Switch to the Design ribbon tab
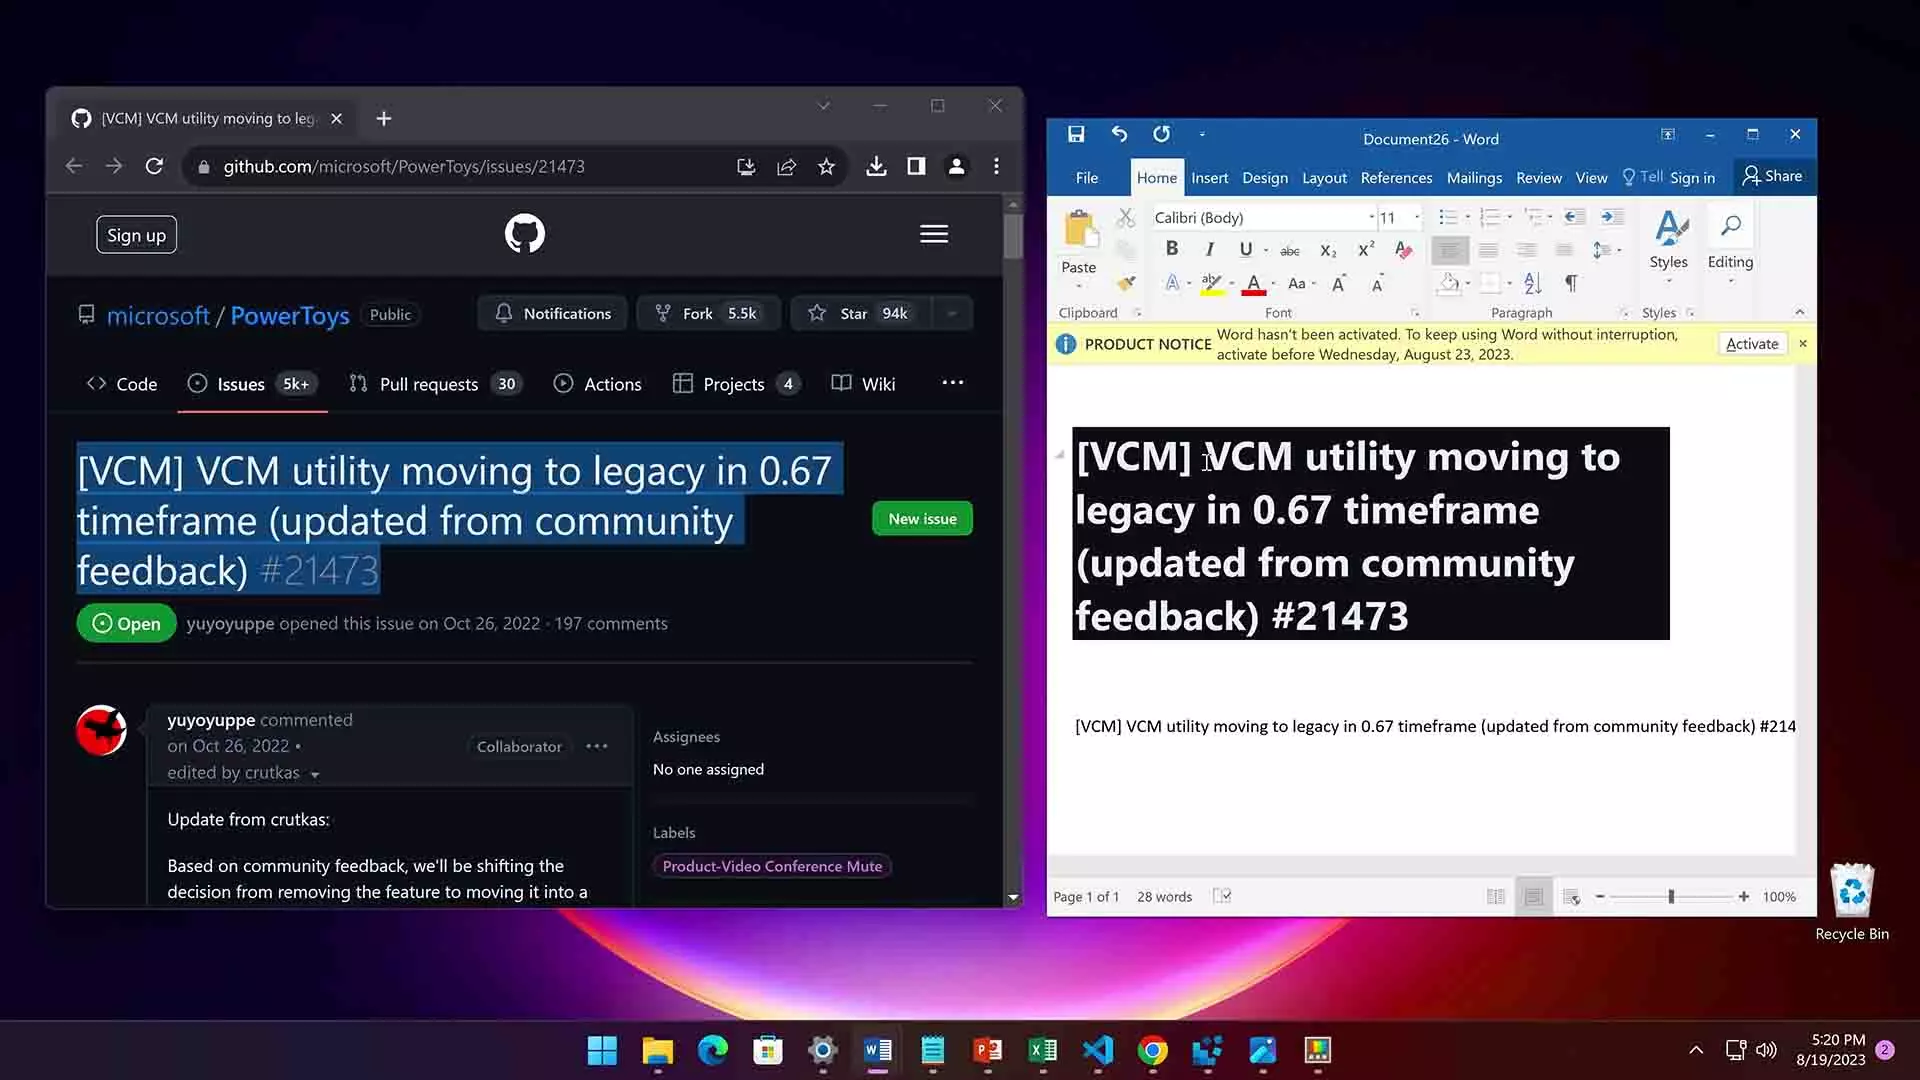 [x=1264, y=177]
